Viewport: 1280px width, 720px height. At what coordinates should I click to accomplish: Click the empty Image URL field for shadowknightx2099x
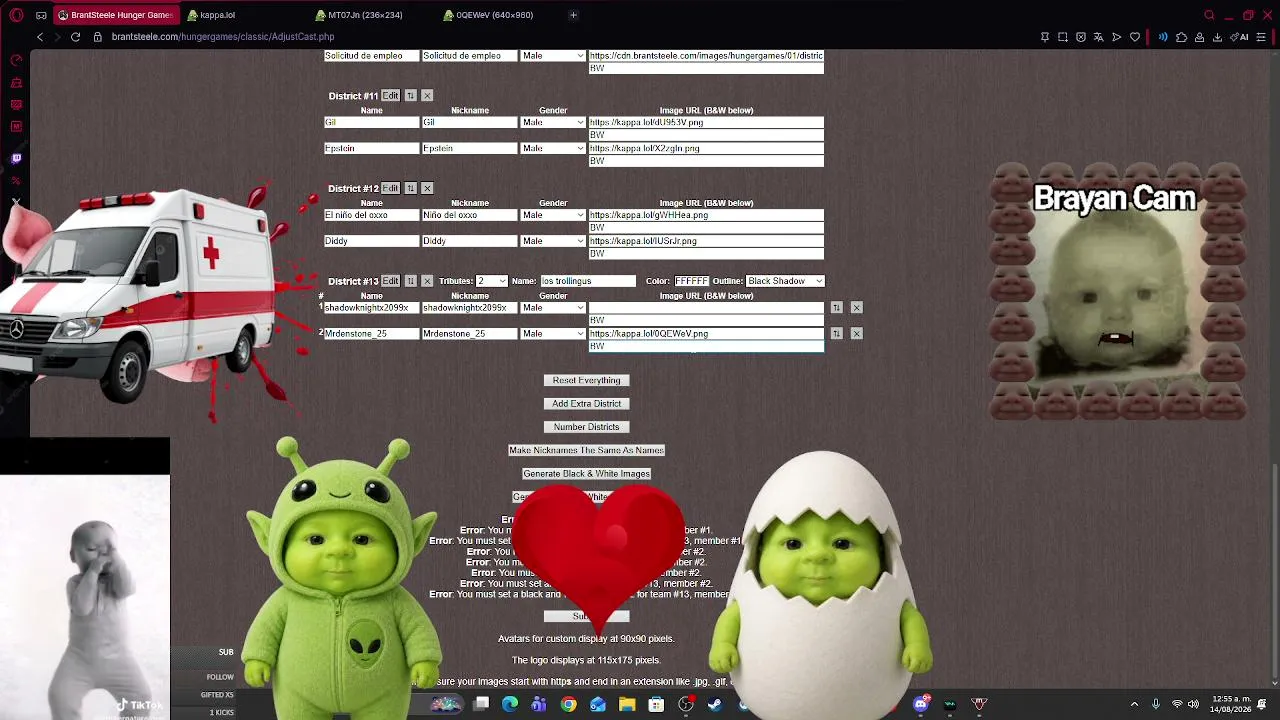click(706, 308)
